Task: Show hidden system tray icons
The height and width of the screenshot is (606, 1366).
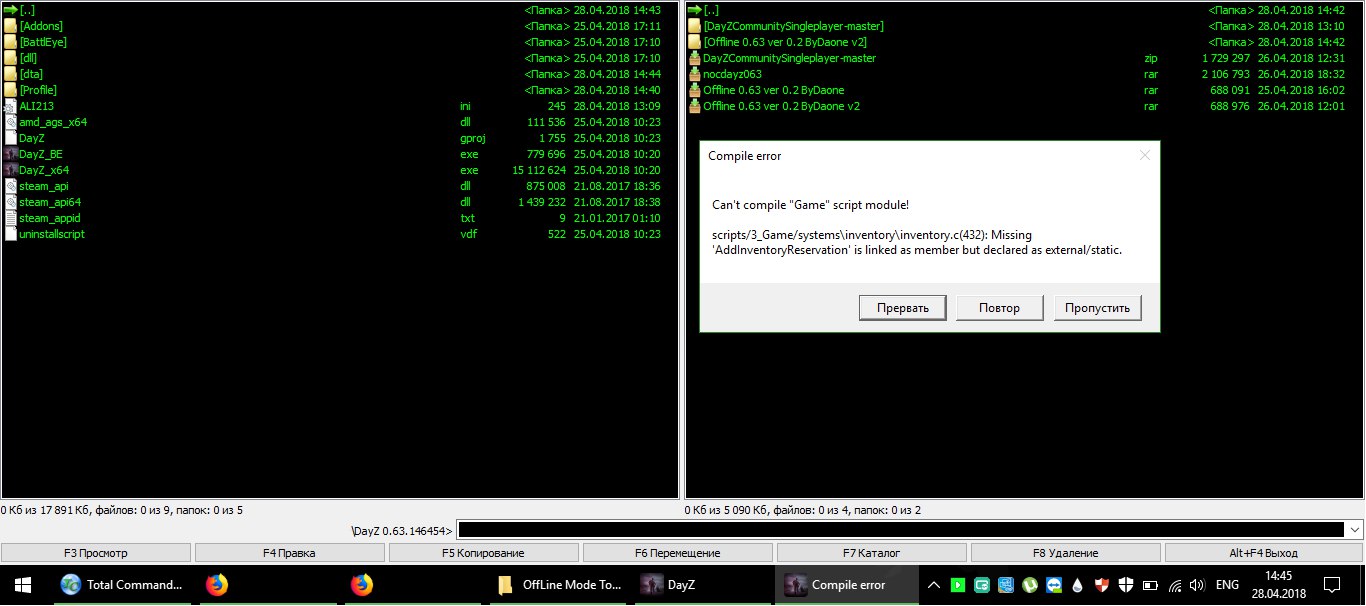Action: click(934, 585)
